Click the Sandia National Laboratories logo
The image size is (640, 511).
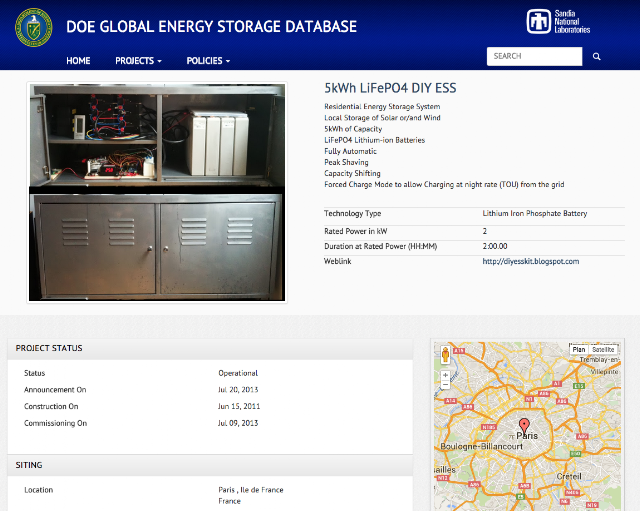558,22
